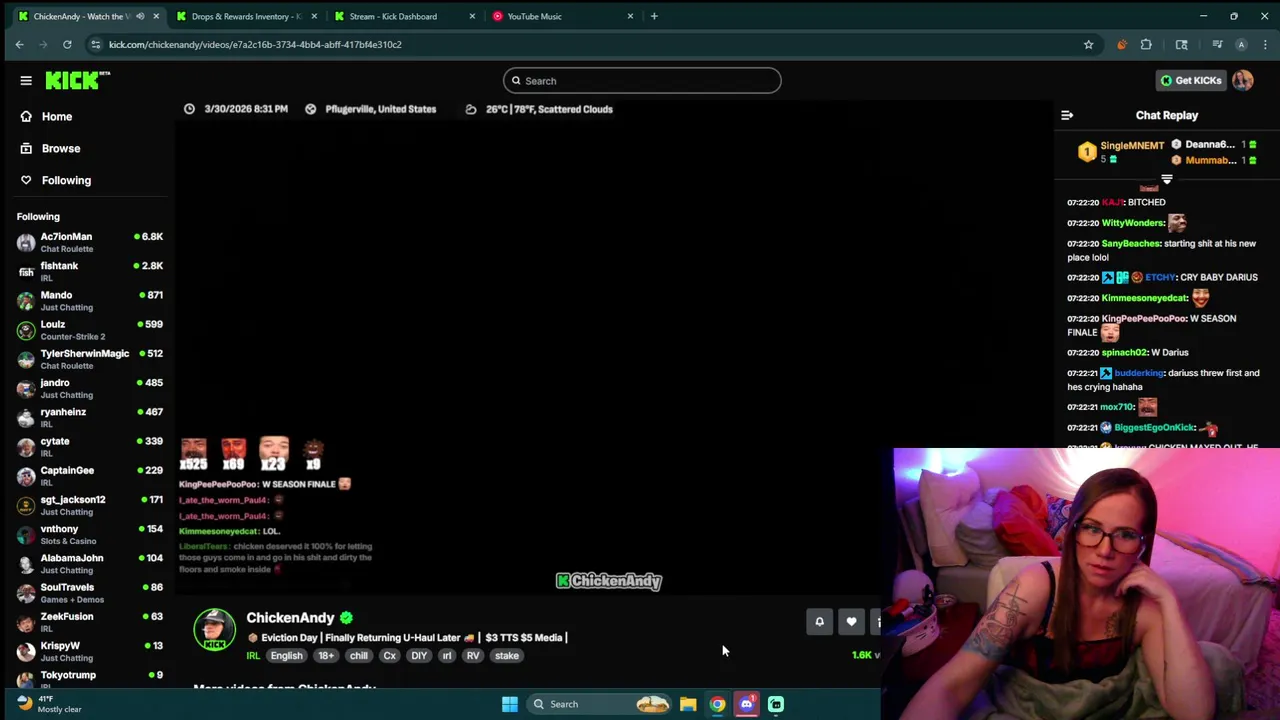Click username KingPeePeePooPoo in chat replay
The height and width of the screenshot is (720, 1280).
click(x=1143, y=318)
